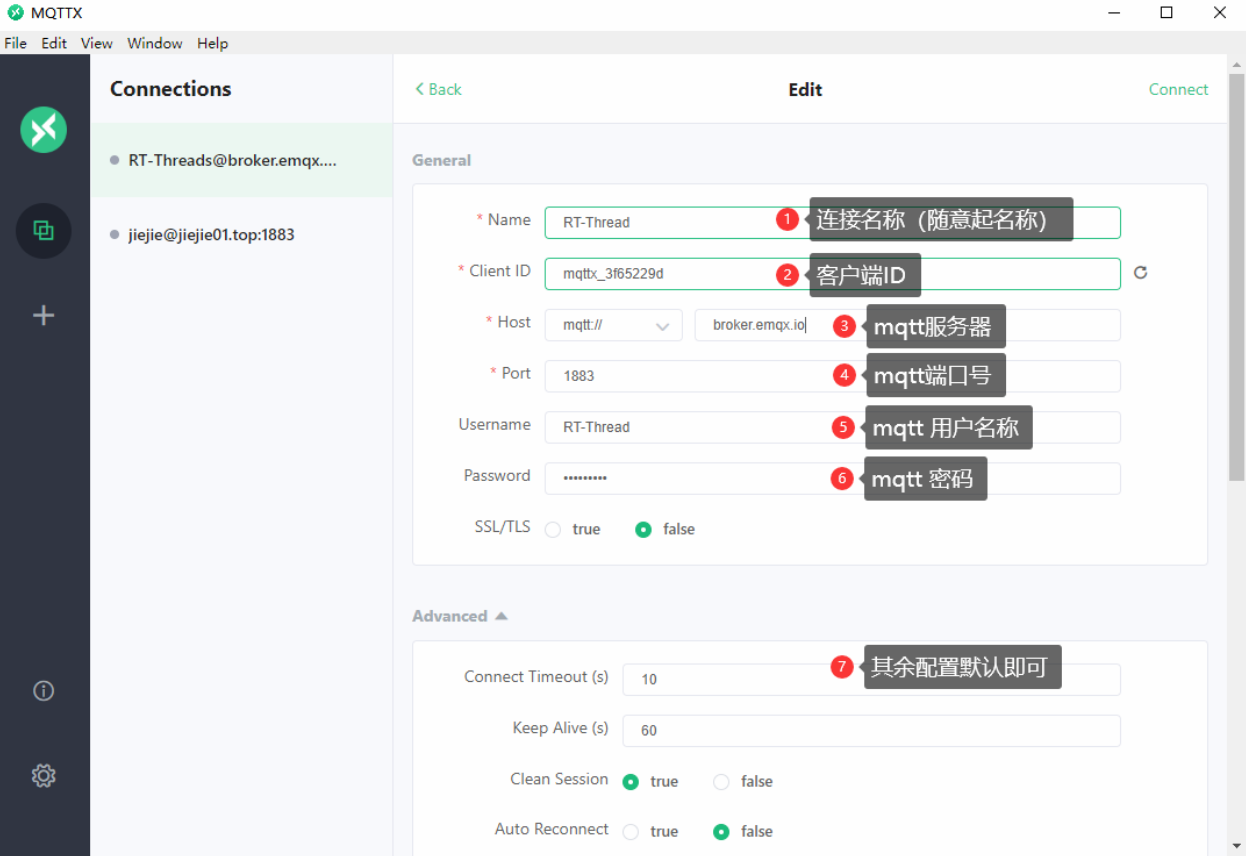Click the Edit page title
Screen dimensions: 1246x856
click(x=805, y=89)
